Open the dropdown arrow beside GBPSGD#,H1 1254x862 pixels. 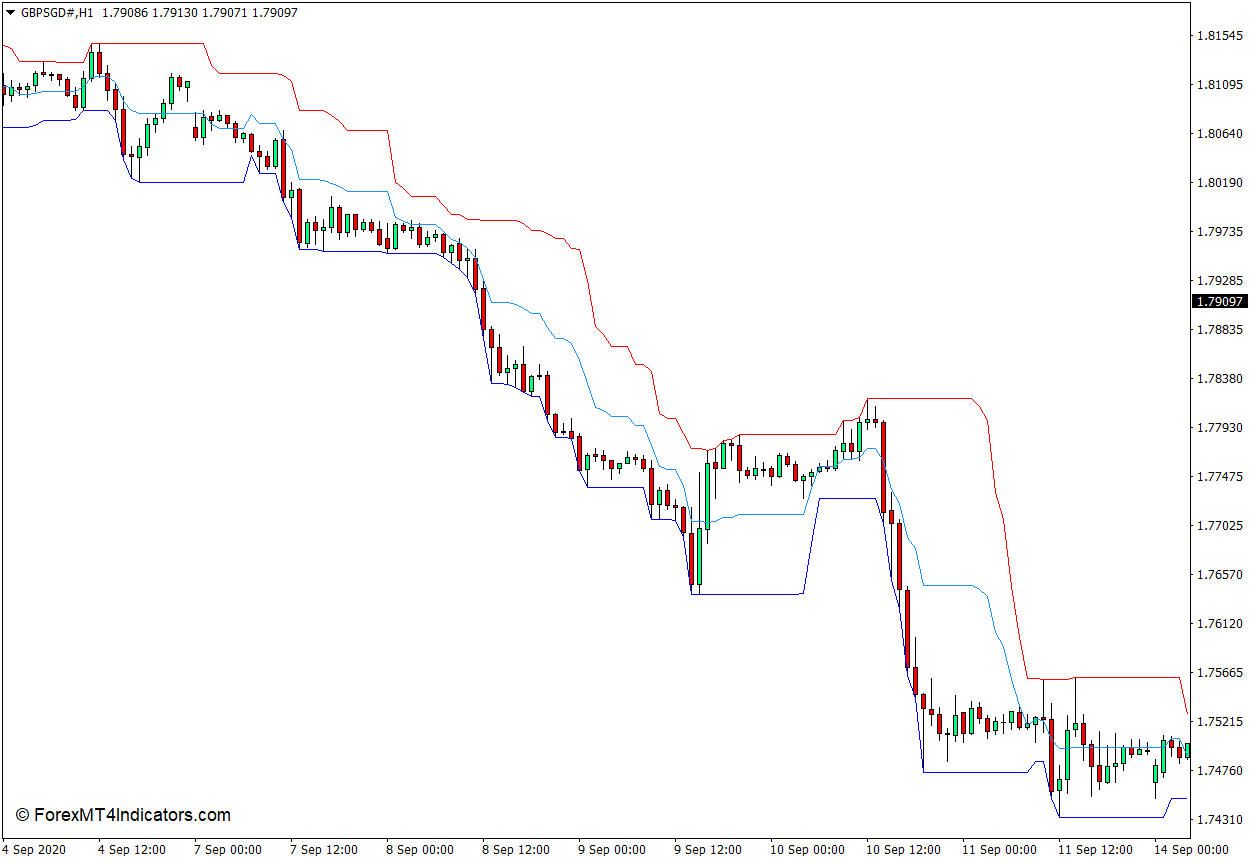tap(10, 13)
